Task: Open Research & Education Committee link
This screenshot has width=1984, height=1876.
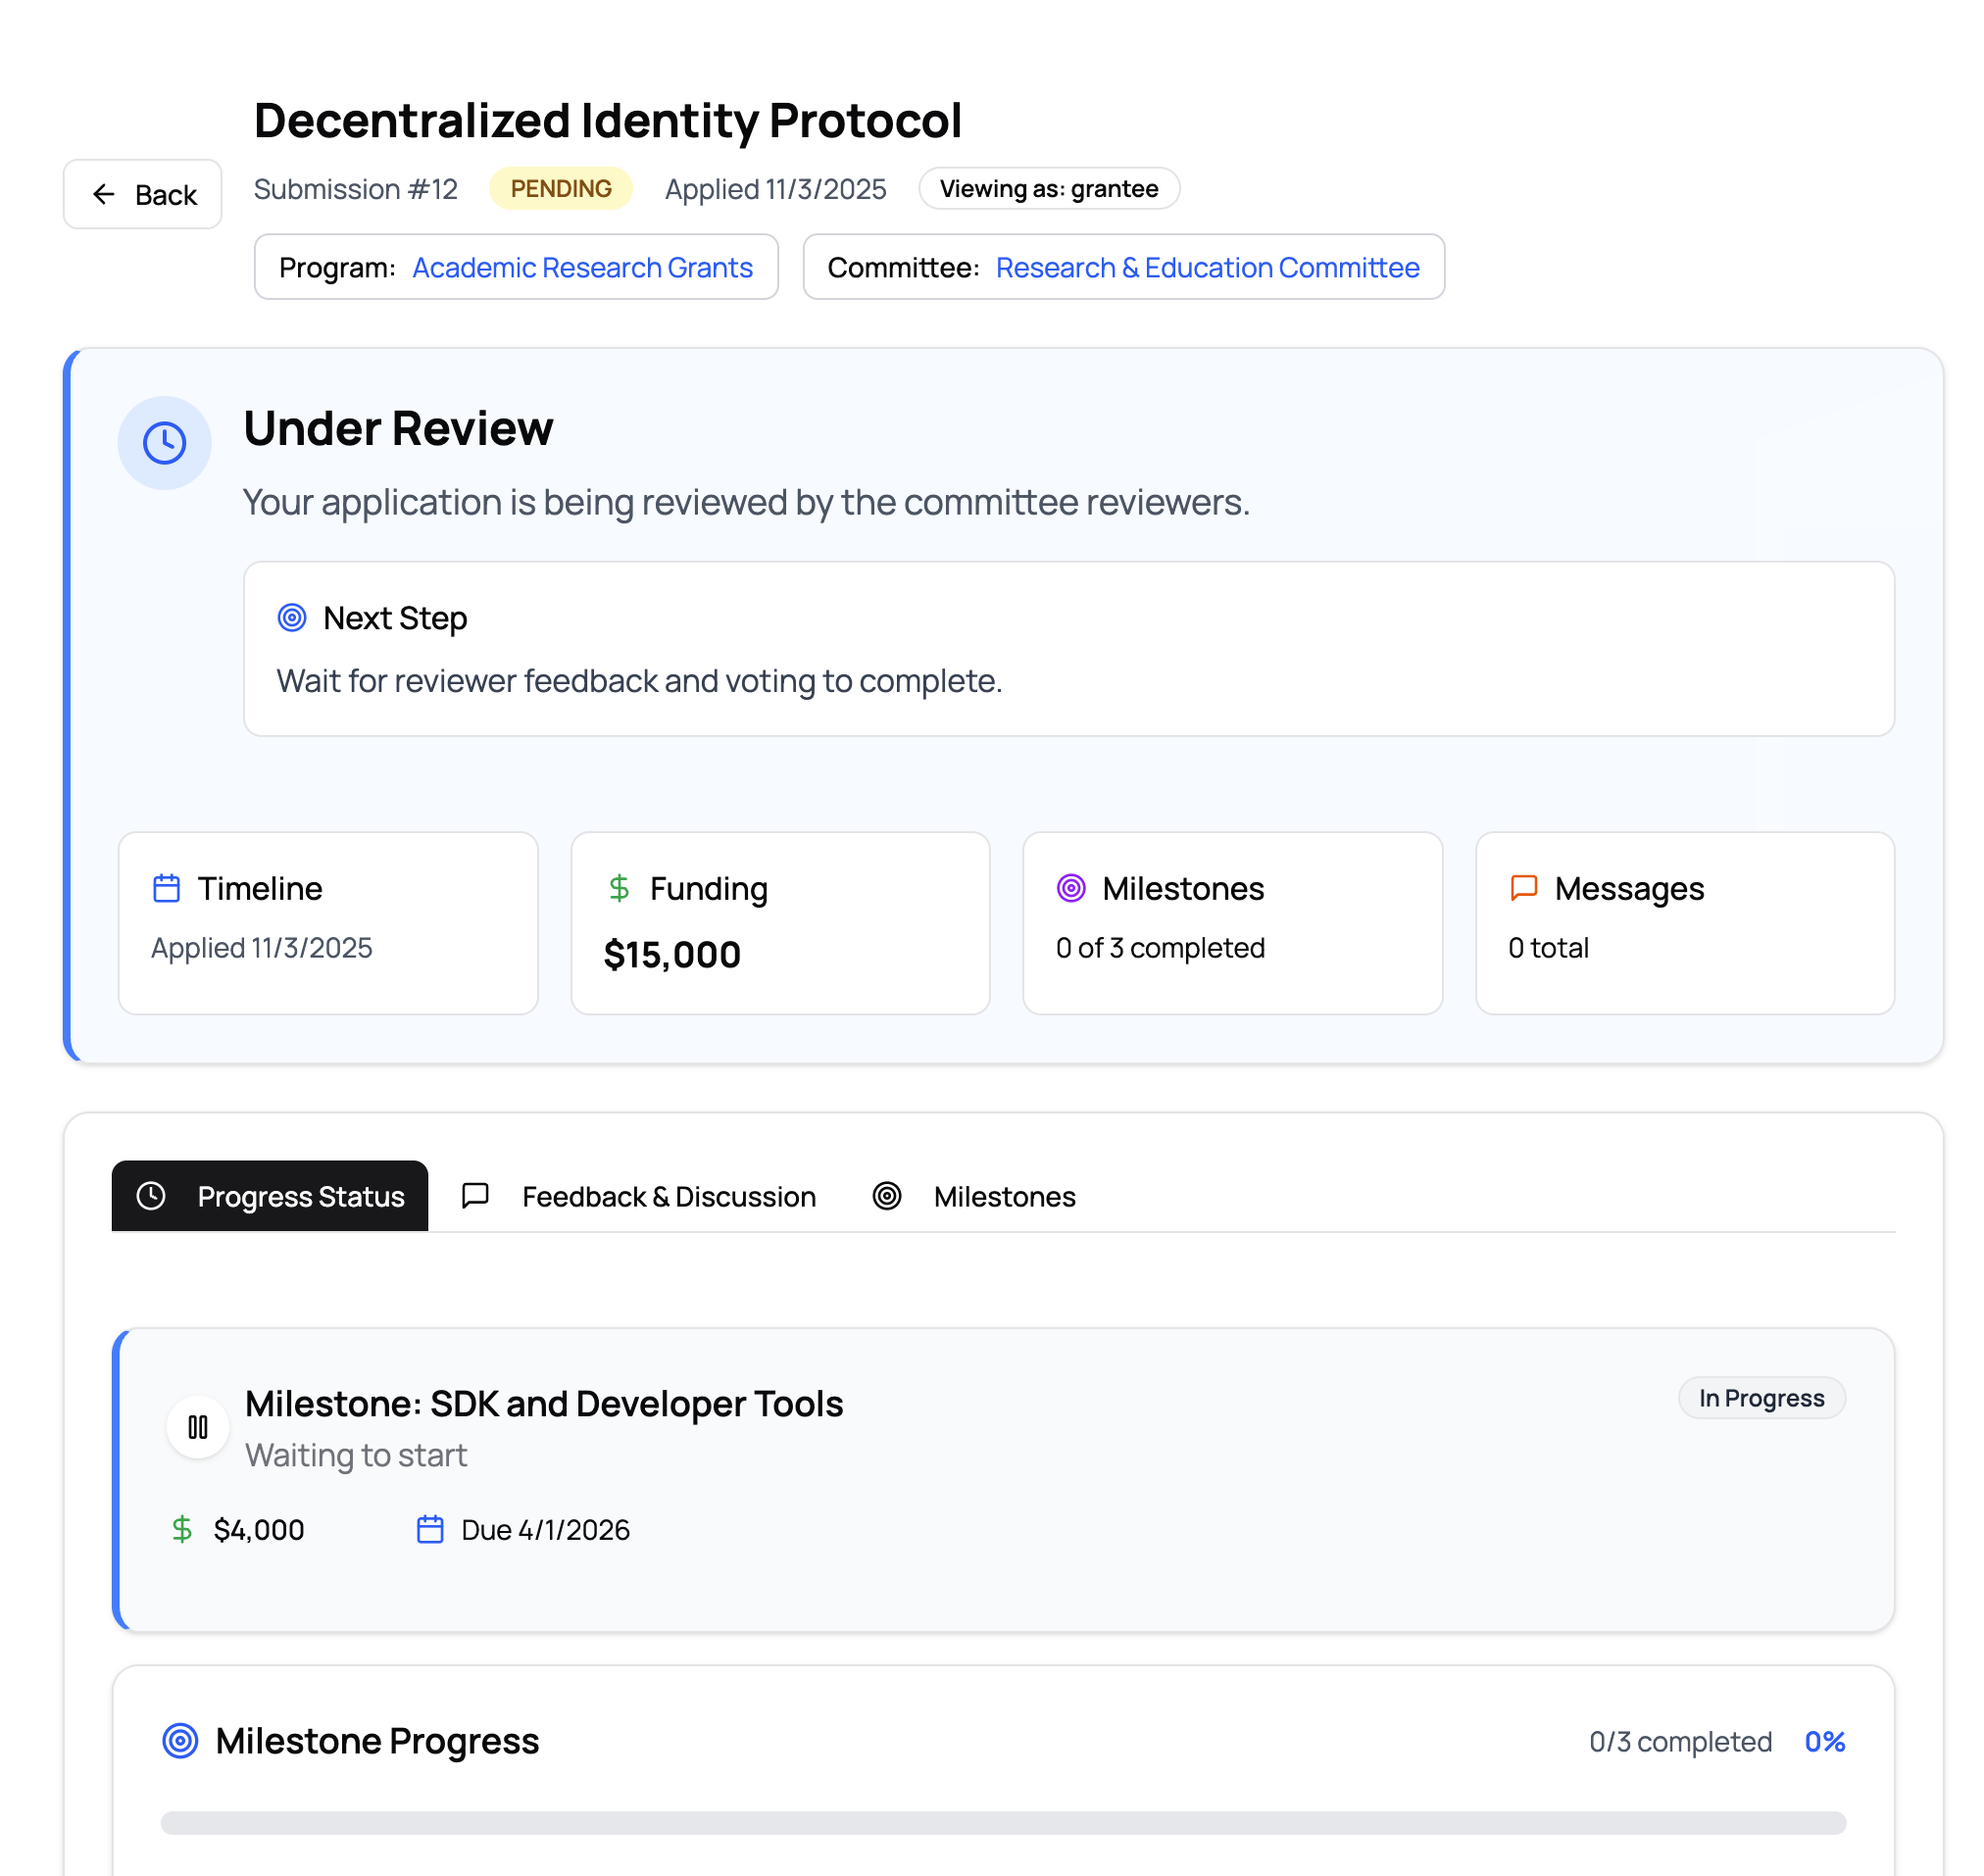Action: click(x=1207, y=267)
